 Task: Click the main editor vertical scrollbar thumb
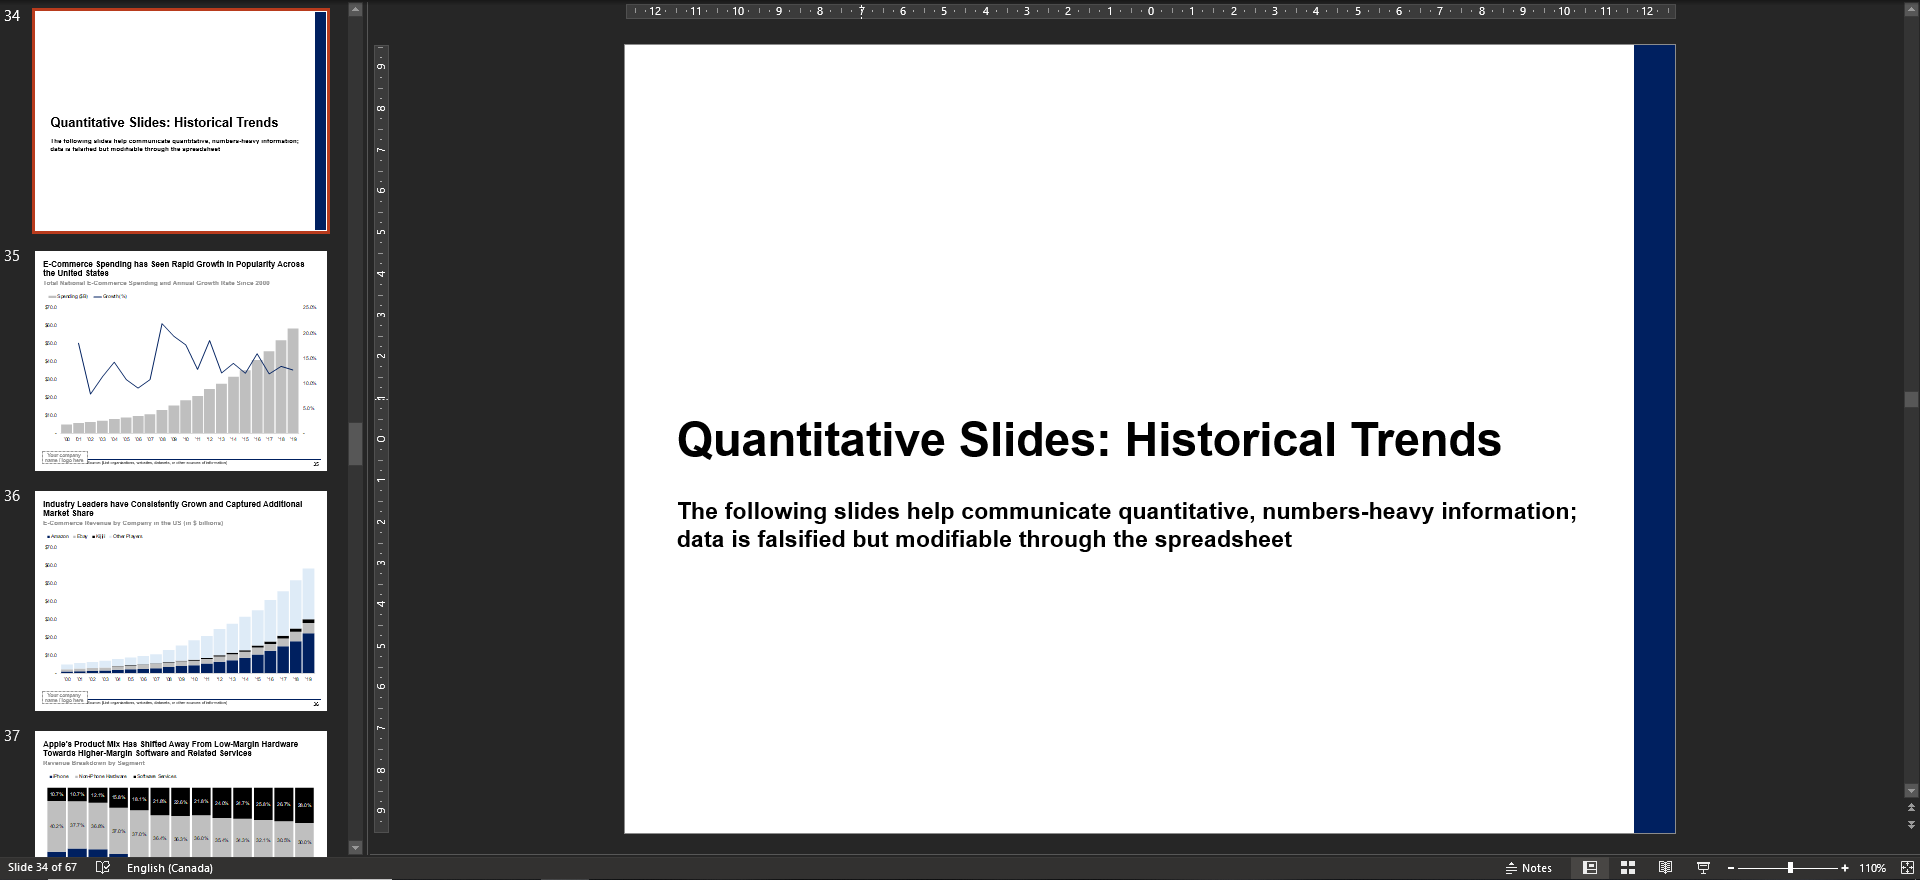pos(1911,399)
